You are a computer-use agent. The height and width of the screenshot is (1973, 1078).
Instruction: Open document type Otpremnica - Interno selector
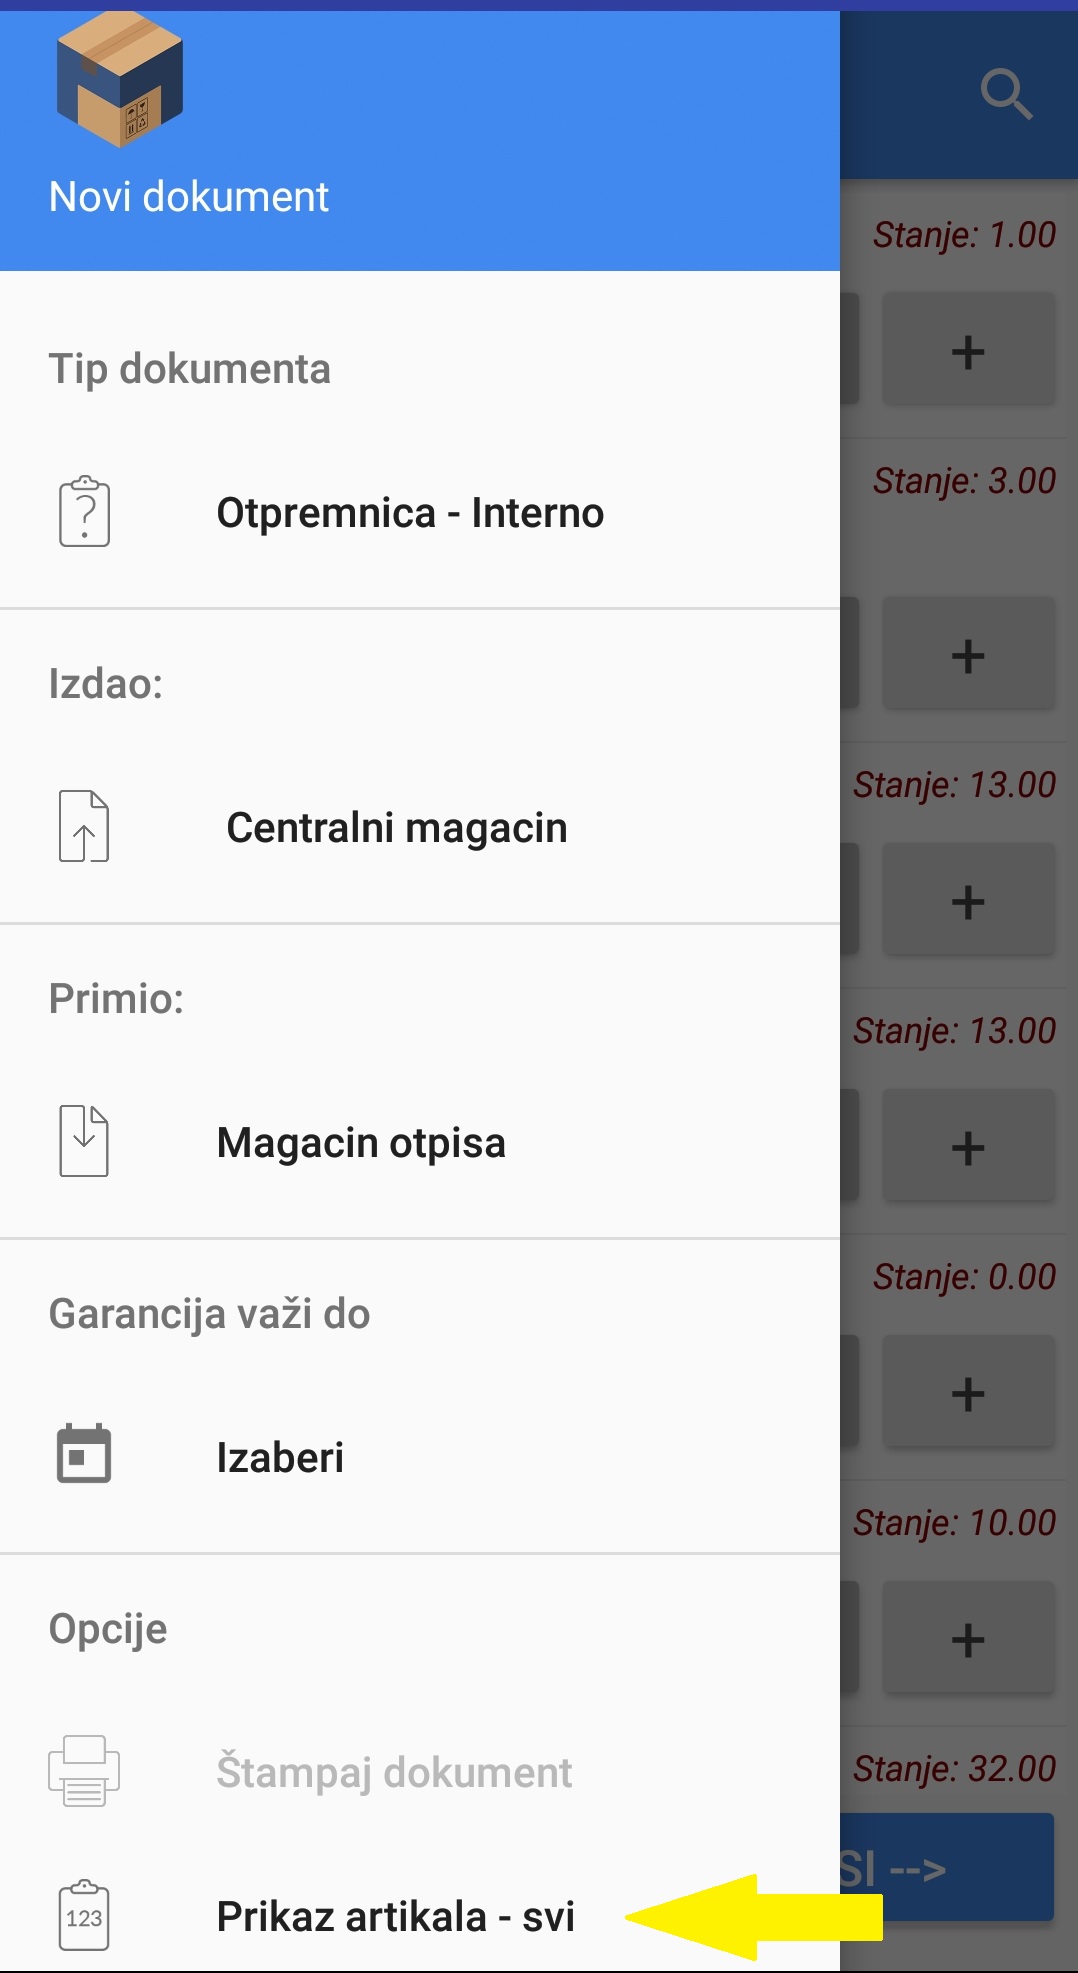tap(410, 513)
